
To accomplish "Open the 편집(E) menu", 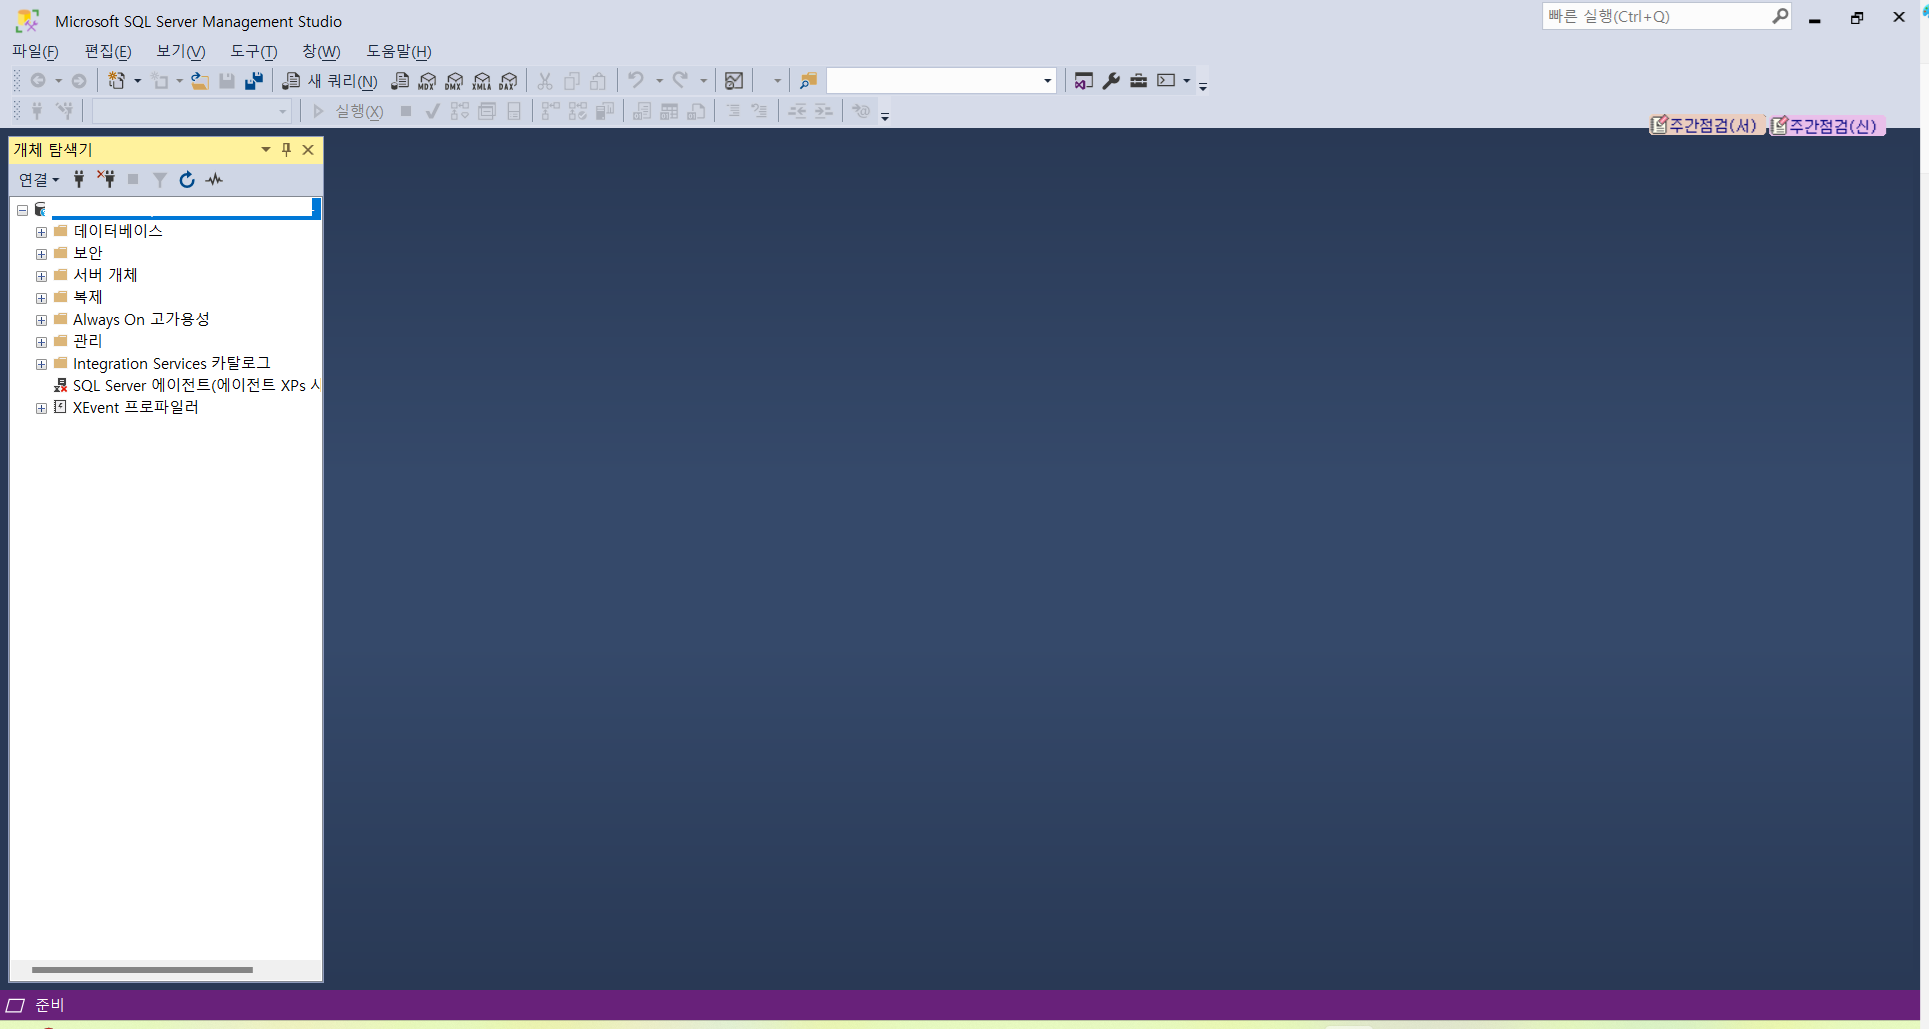I will click(x=108, y=51).
